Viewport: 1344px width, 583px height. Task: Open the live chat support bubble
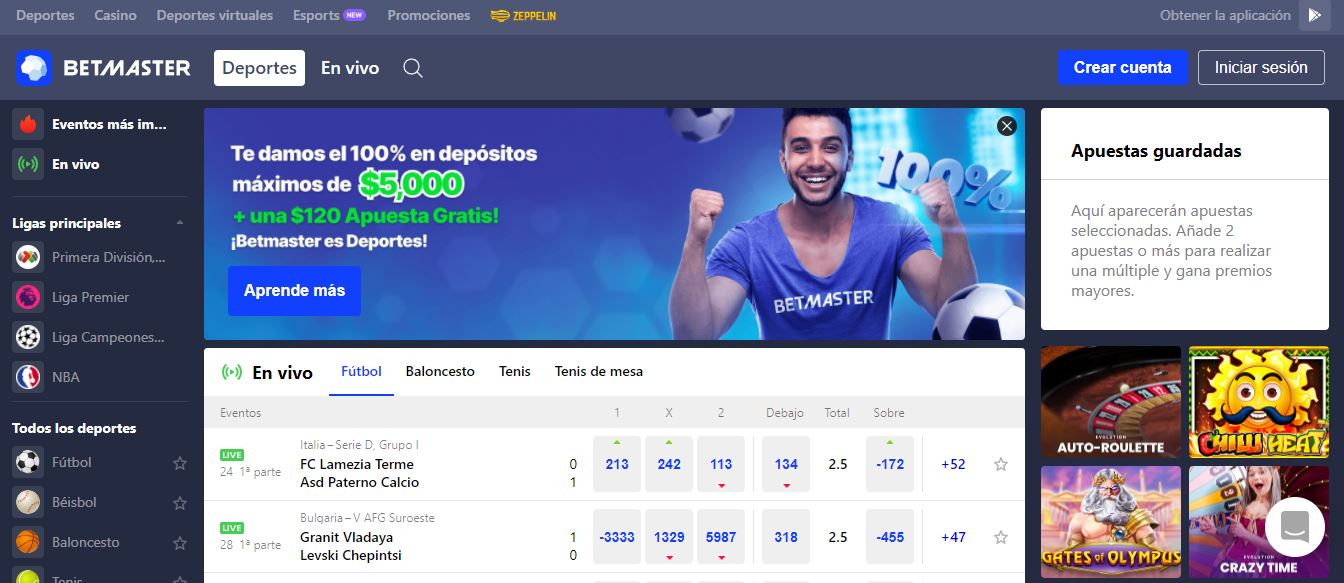point(1294,527)
